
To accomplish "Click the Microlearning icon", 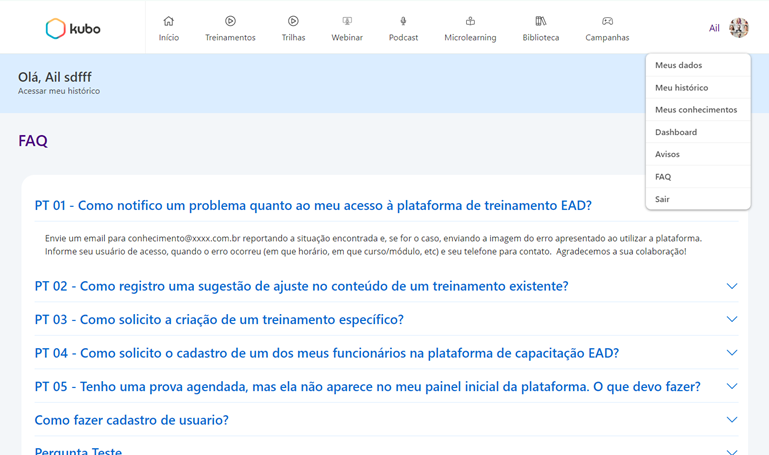I will tap(470, 21).
